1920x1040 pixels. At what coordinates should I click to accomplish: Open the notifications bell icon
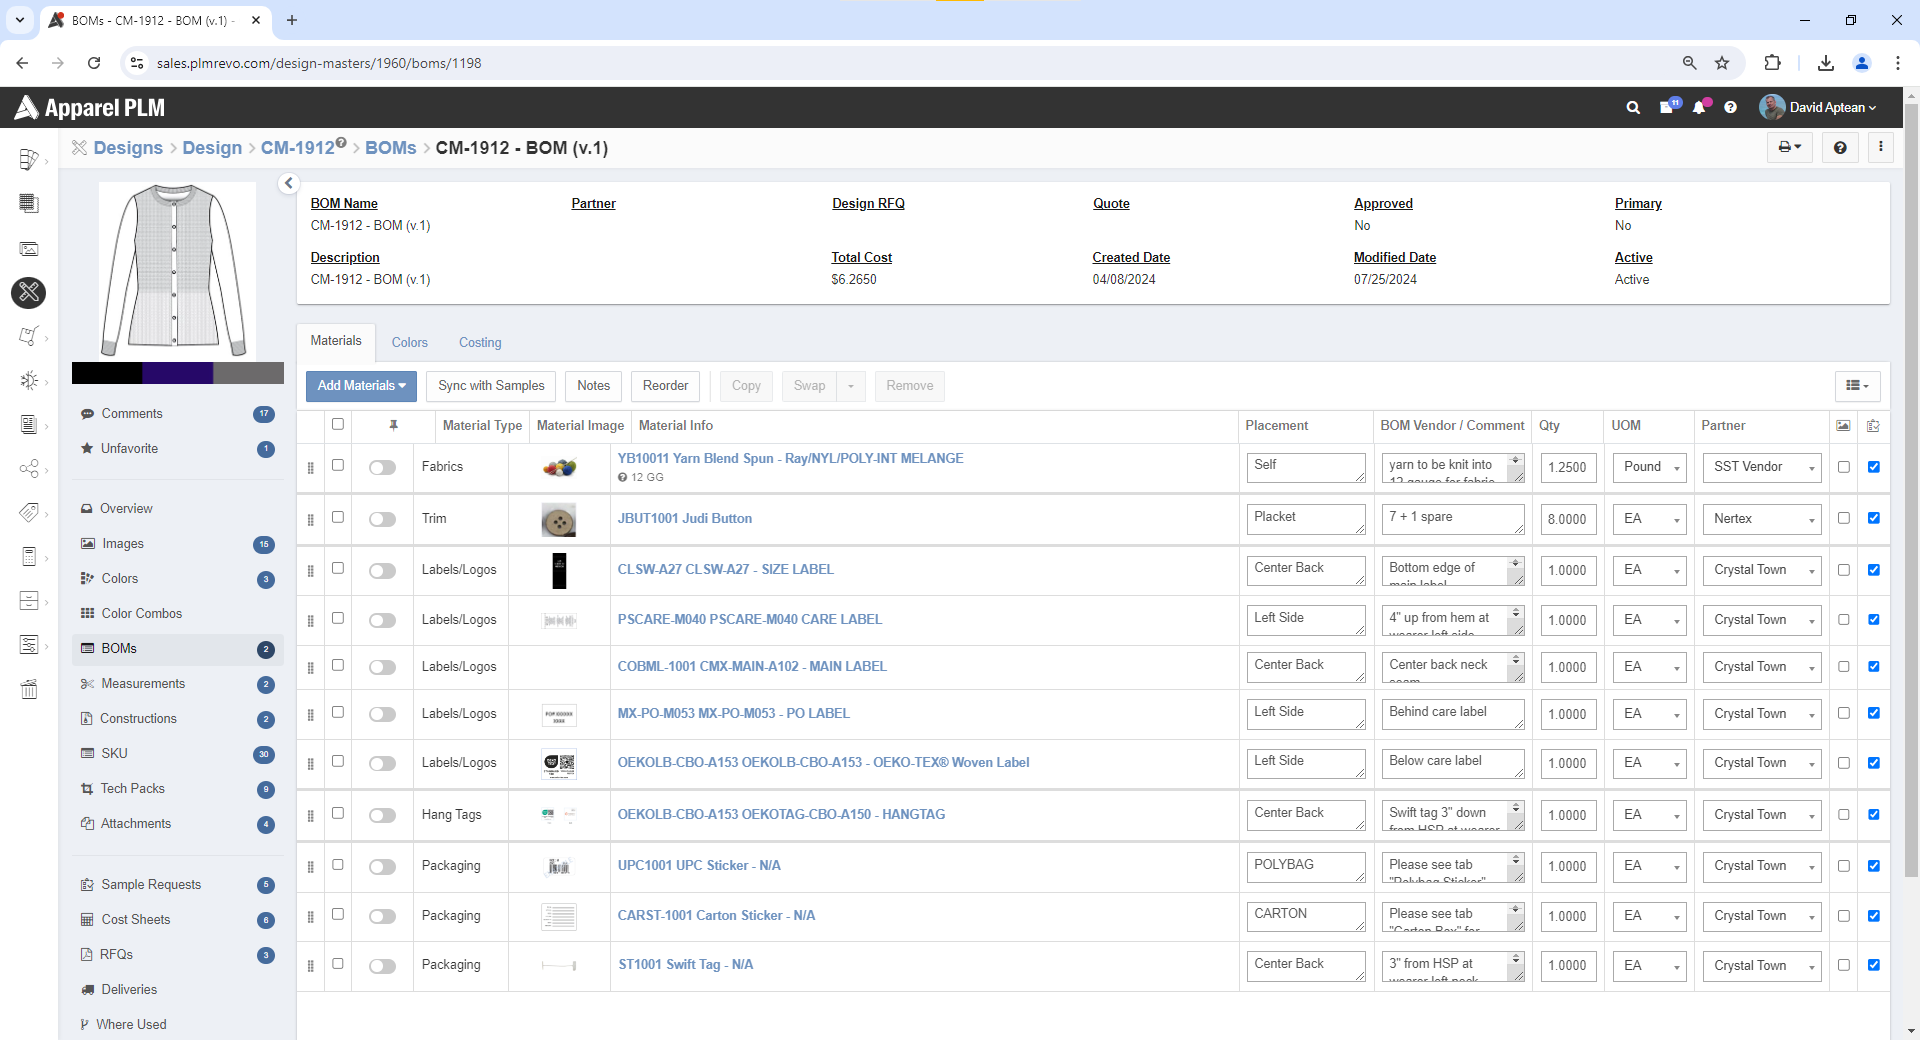coord(1699,108)
